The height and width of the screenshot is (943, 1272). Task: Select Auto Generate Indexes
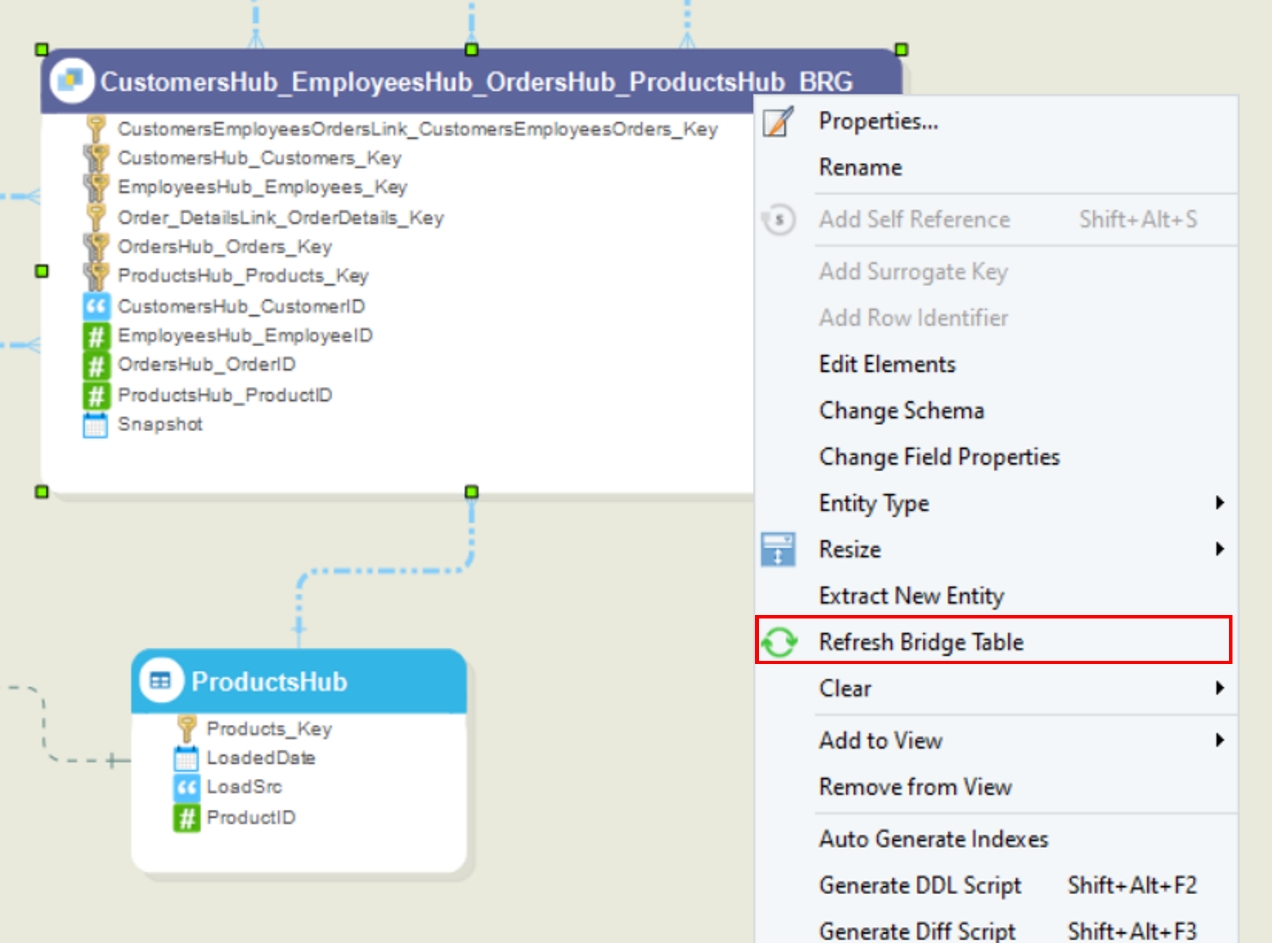point(933,839)
